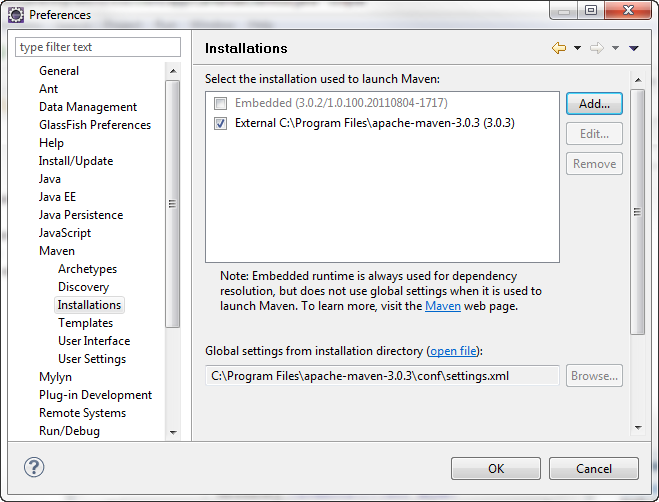Click the preferences tree scrollbar thumb
The image size is (659, 502).
[x=172, y=203]
